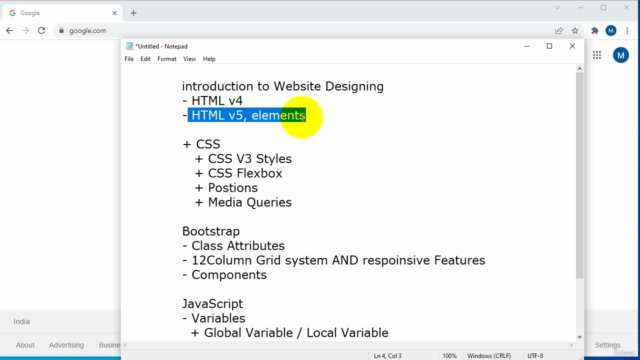Share this page icon in address bar

(x=559, y=31)
